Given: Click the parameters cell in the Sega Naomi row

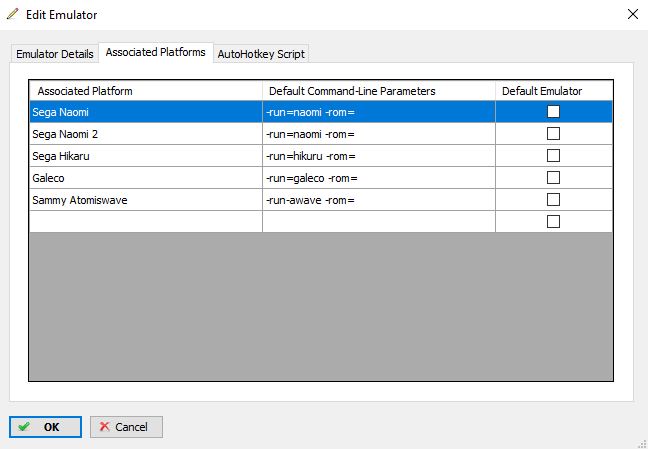Looking at the screenshot, I should pyautogui.click(x=379, y=112).
